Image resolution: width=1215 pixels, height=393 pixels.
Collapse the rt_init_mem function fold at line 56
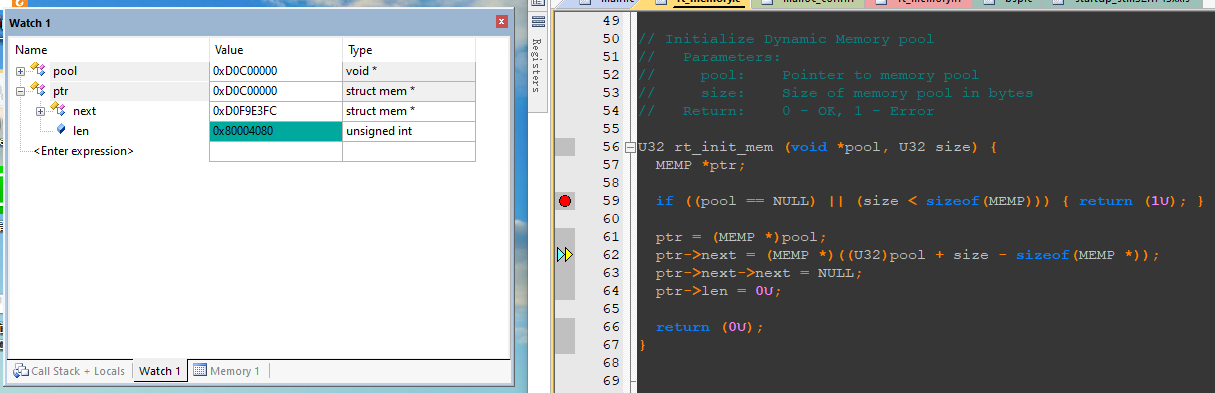629,147
